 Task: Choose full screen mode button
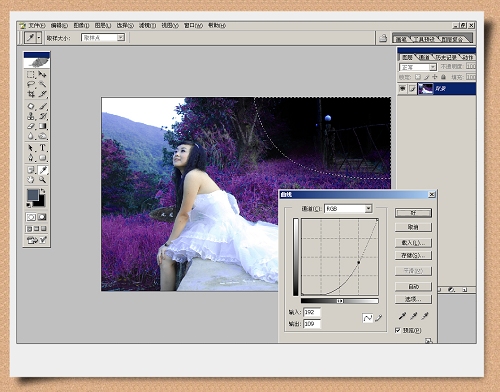[x=44, y=229]
